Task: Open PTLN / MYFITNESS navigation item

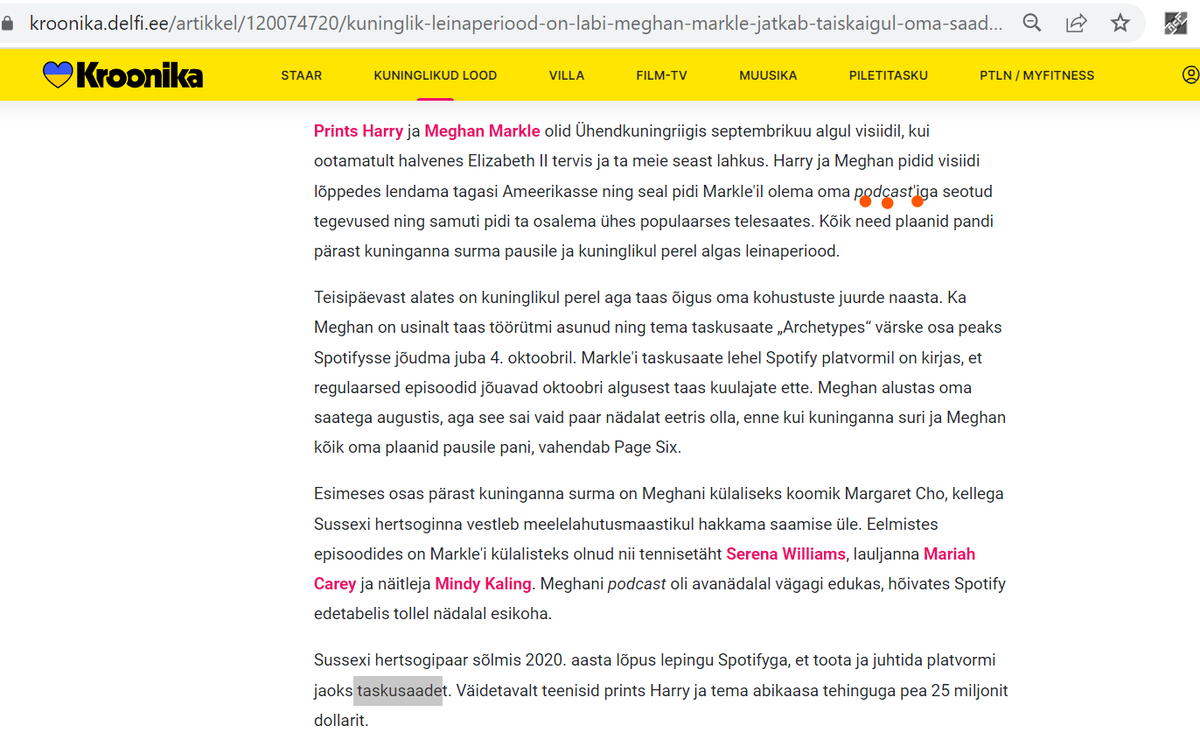Action: coord(1037,75)
